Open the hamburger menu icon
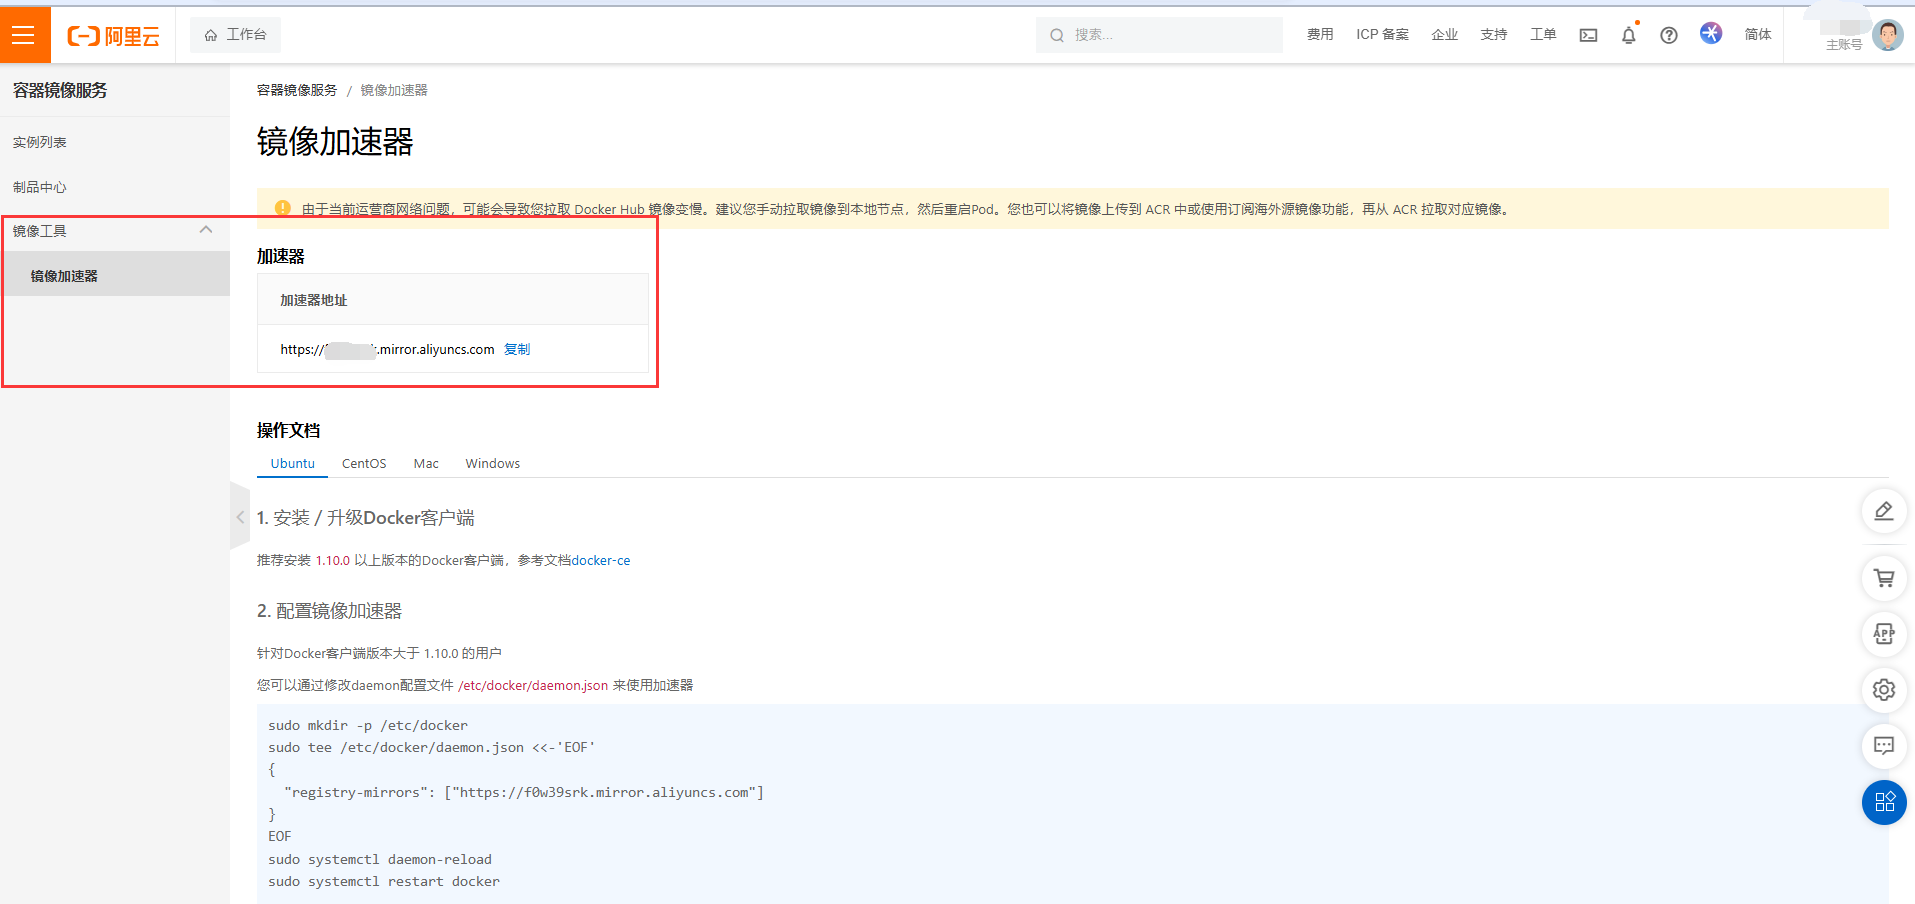 click(x=25, y=34)
